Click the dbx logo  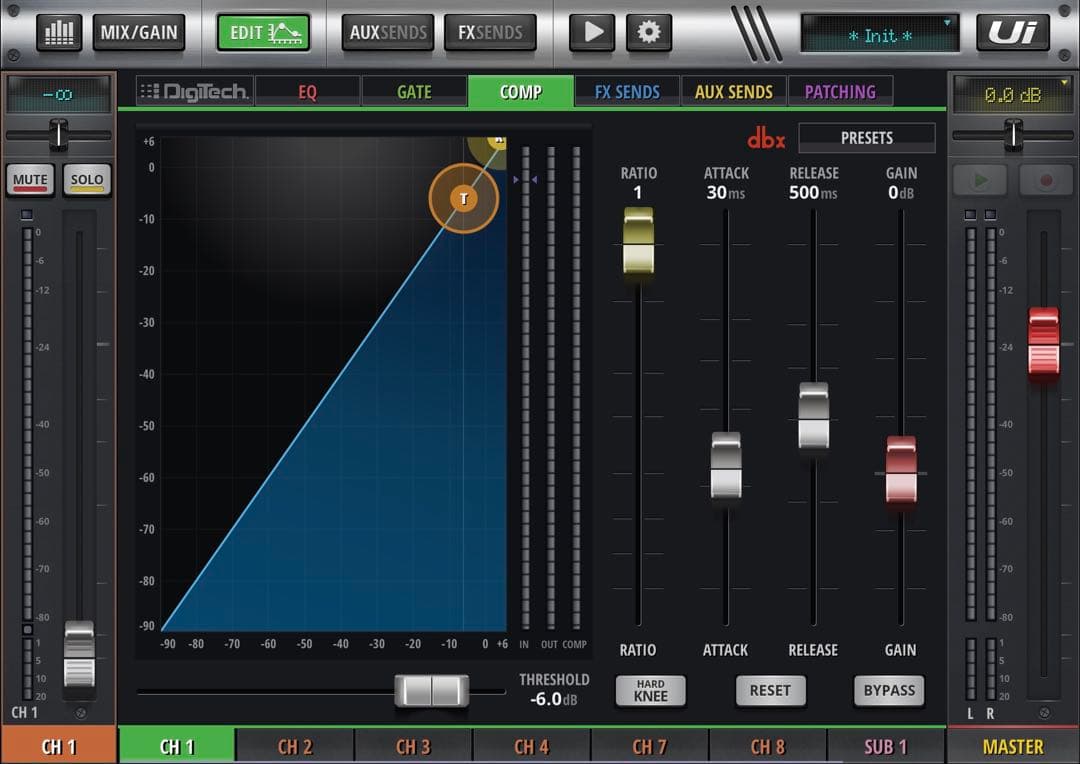pos(766,138)
